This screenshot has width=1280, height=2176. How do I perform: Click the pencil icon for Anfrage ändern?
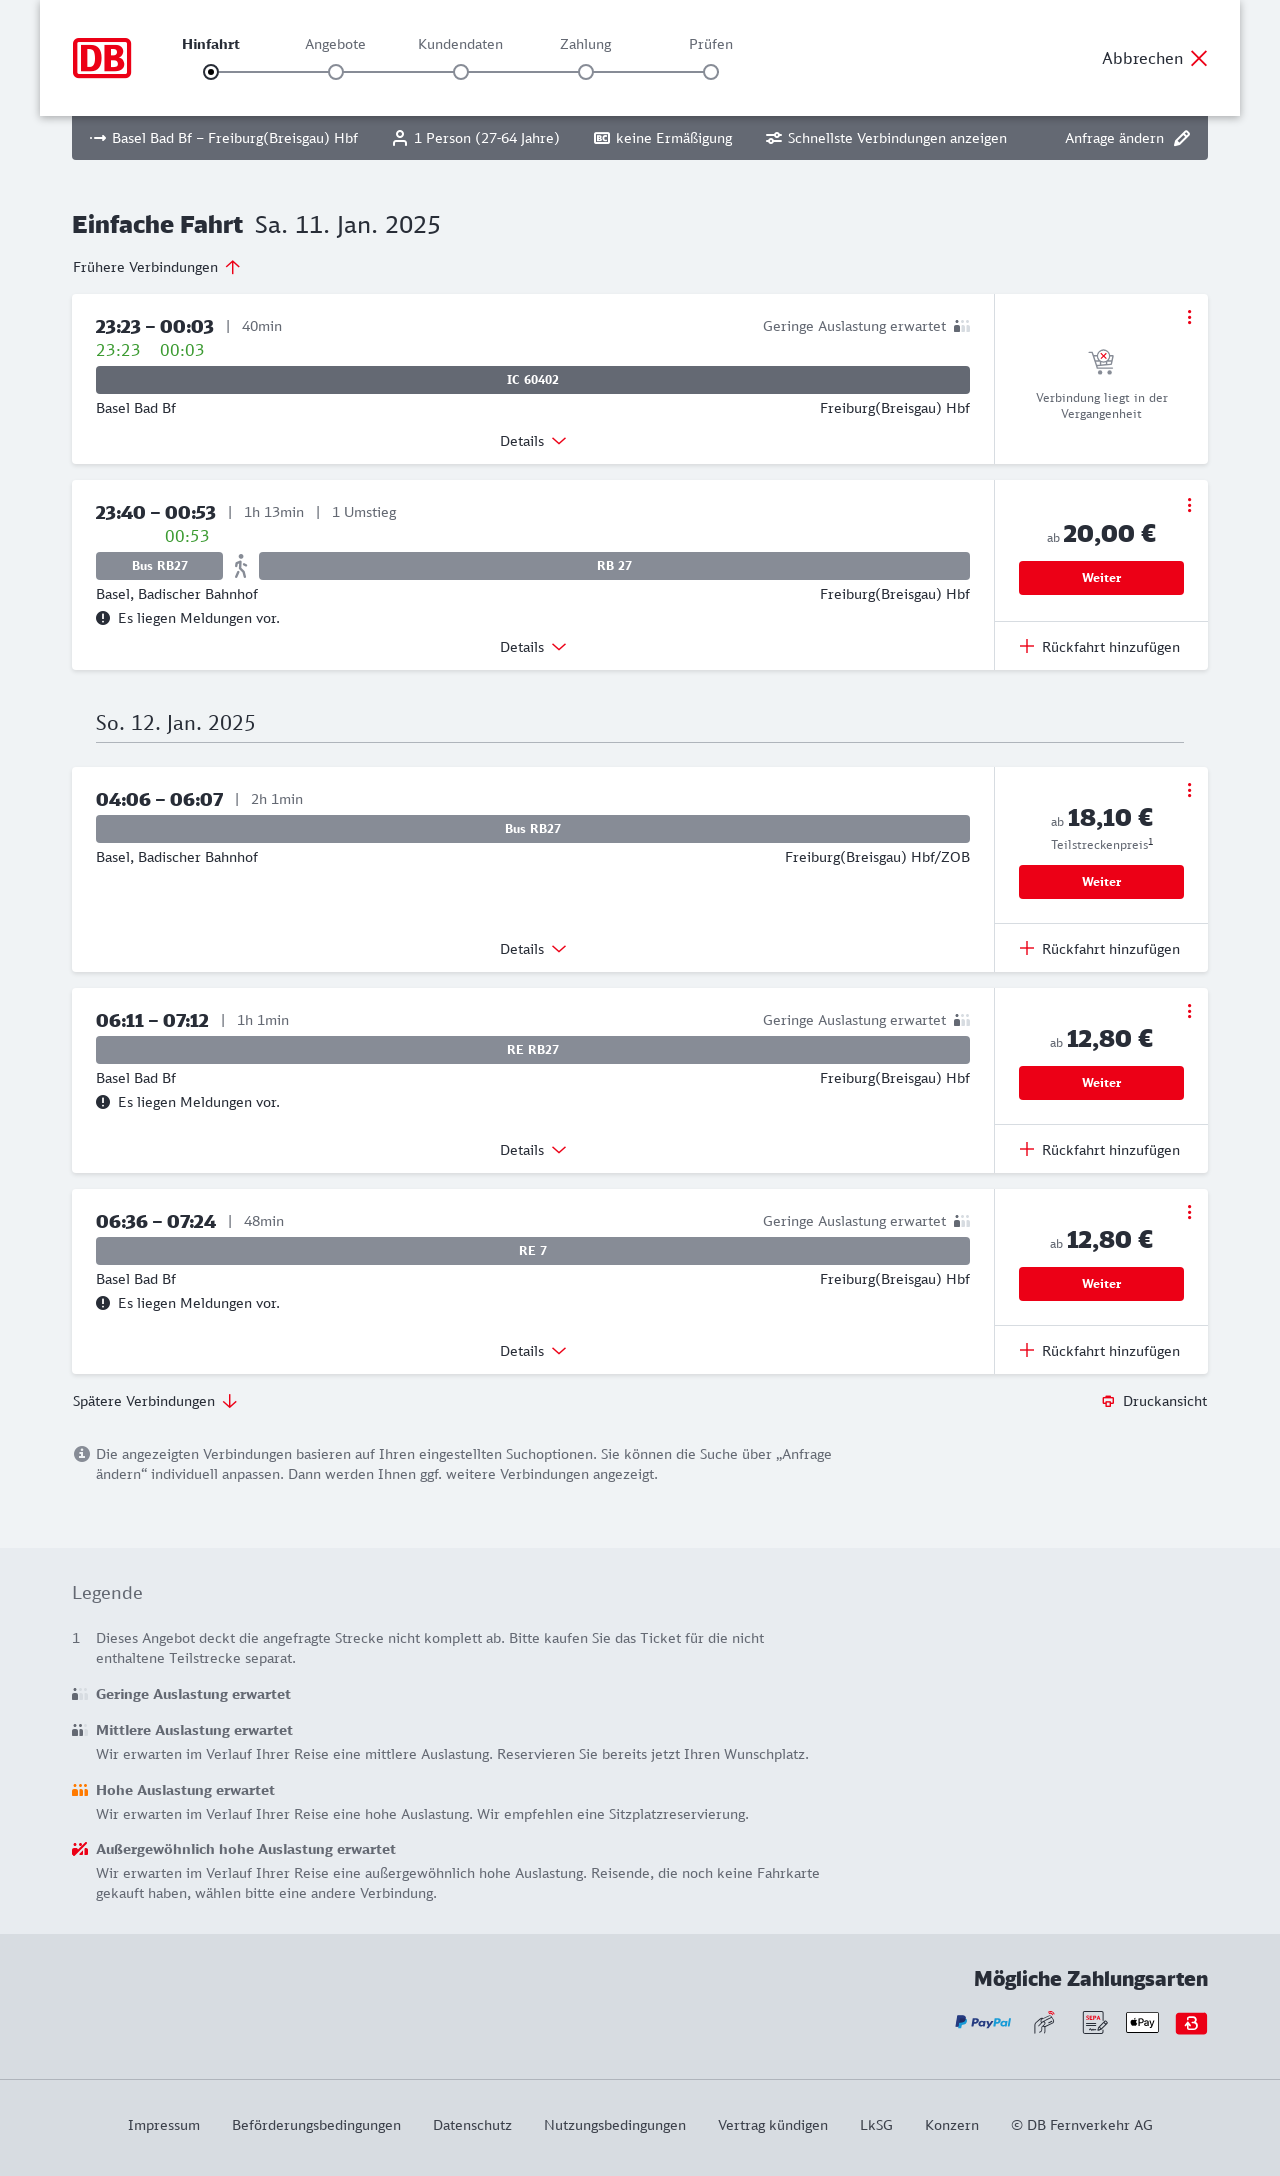point(1182,138)
